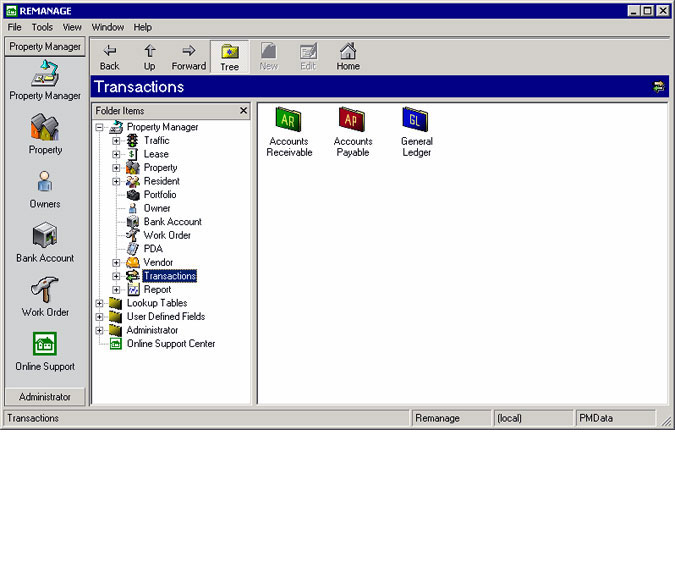The width and height of the screenshot is (675, 576).
Task: Select PDA in the folder tree
Action: [153, 249]
